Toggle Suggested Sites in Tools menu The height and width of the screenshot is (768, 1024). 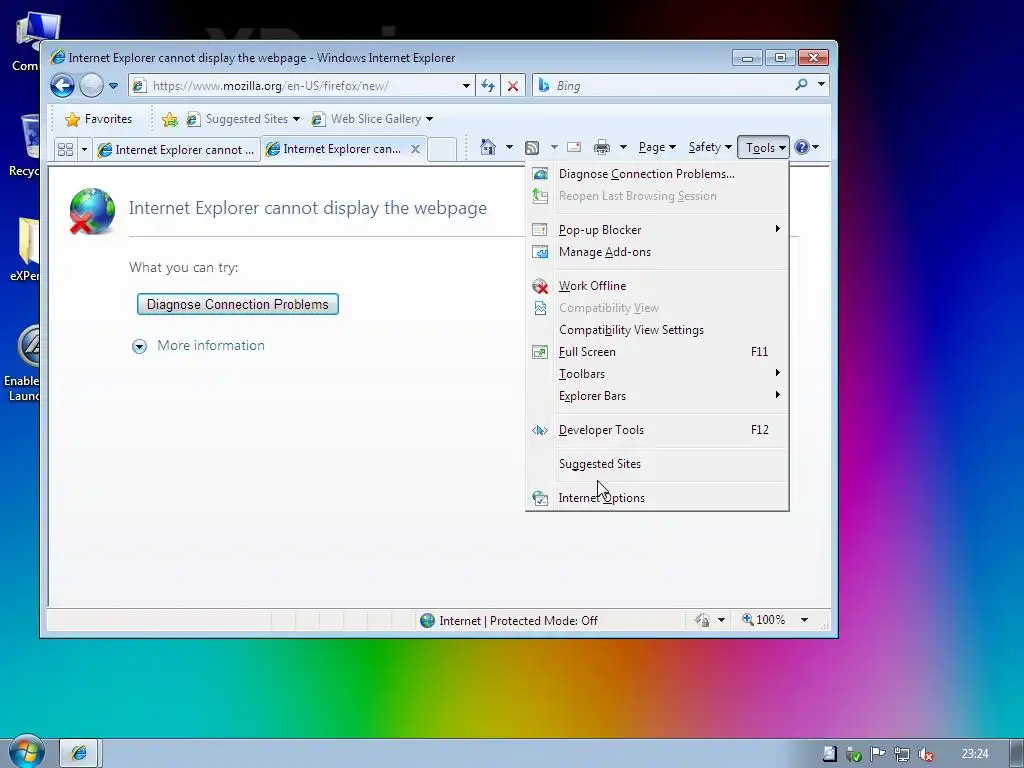click(x=658, y=464)
